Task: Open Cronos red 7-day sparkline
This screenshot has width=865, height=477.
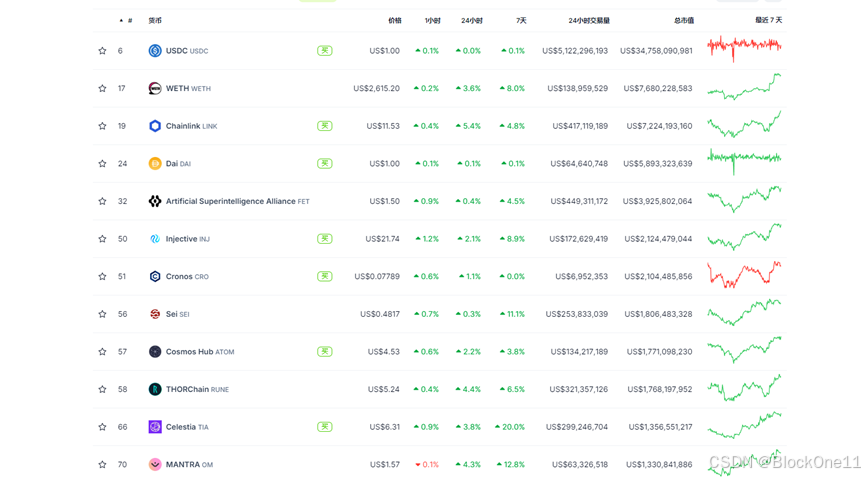Action: pos(744,275)
